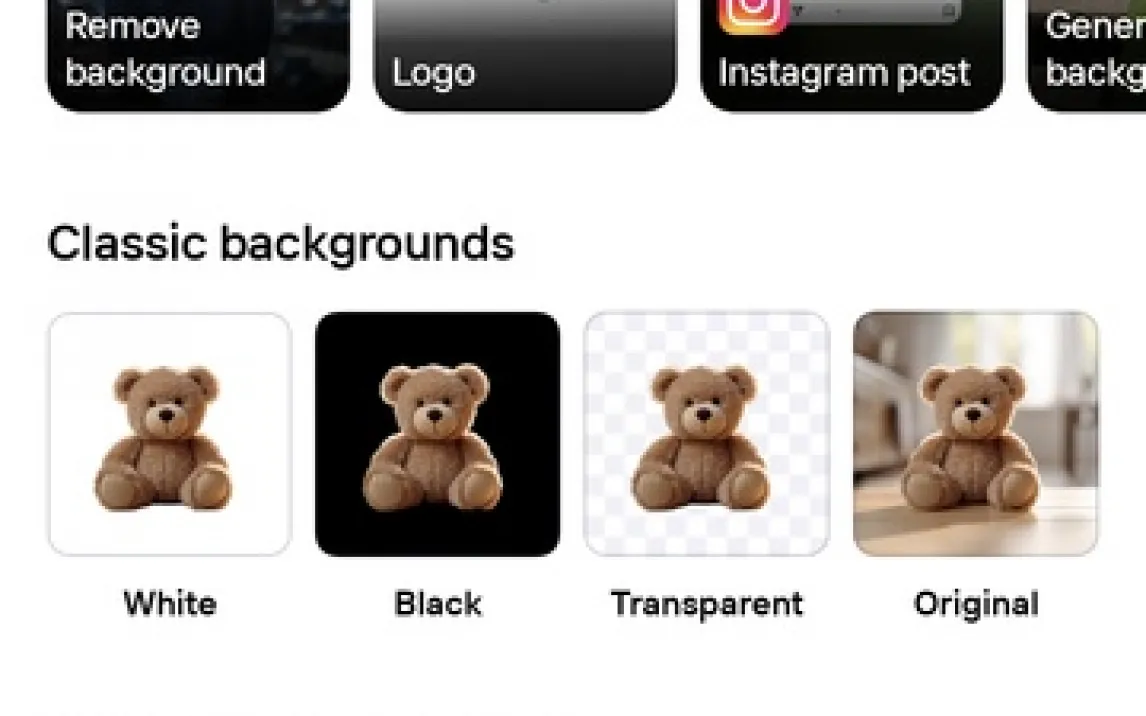Click the teddy bear in the original room photo
1146x716 pixels.
click(x=971, y=438)
